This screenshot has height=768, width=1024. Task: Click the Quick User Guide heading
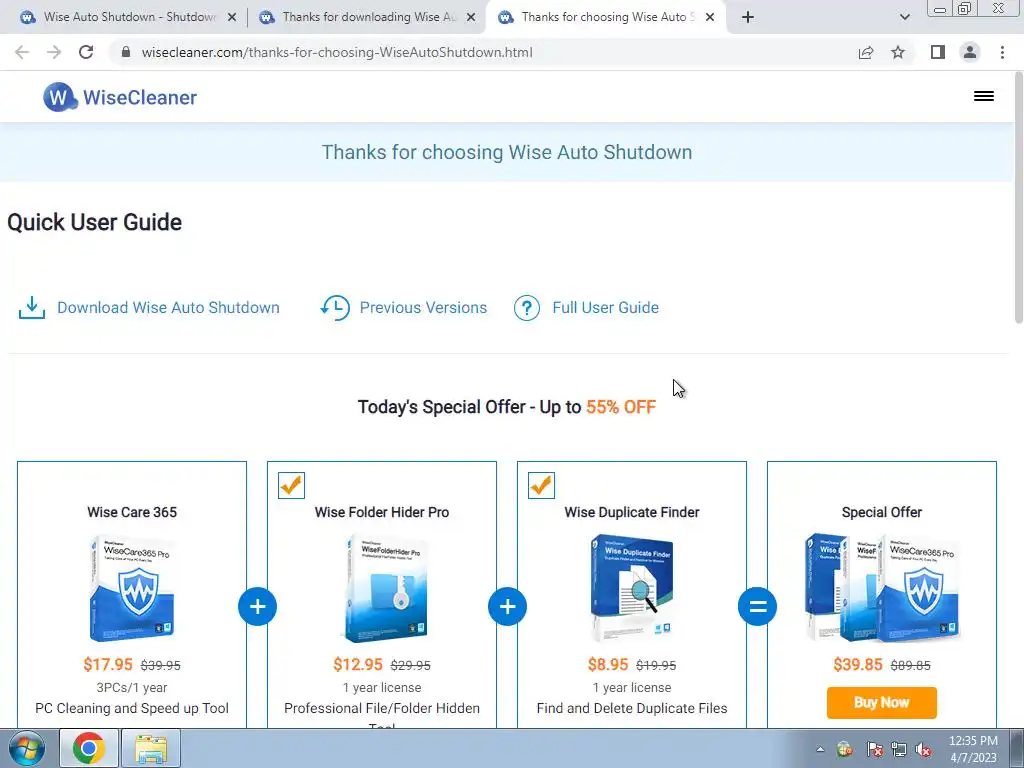[x=95, y=222]
